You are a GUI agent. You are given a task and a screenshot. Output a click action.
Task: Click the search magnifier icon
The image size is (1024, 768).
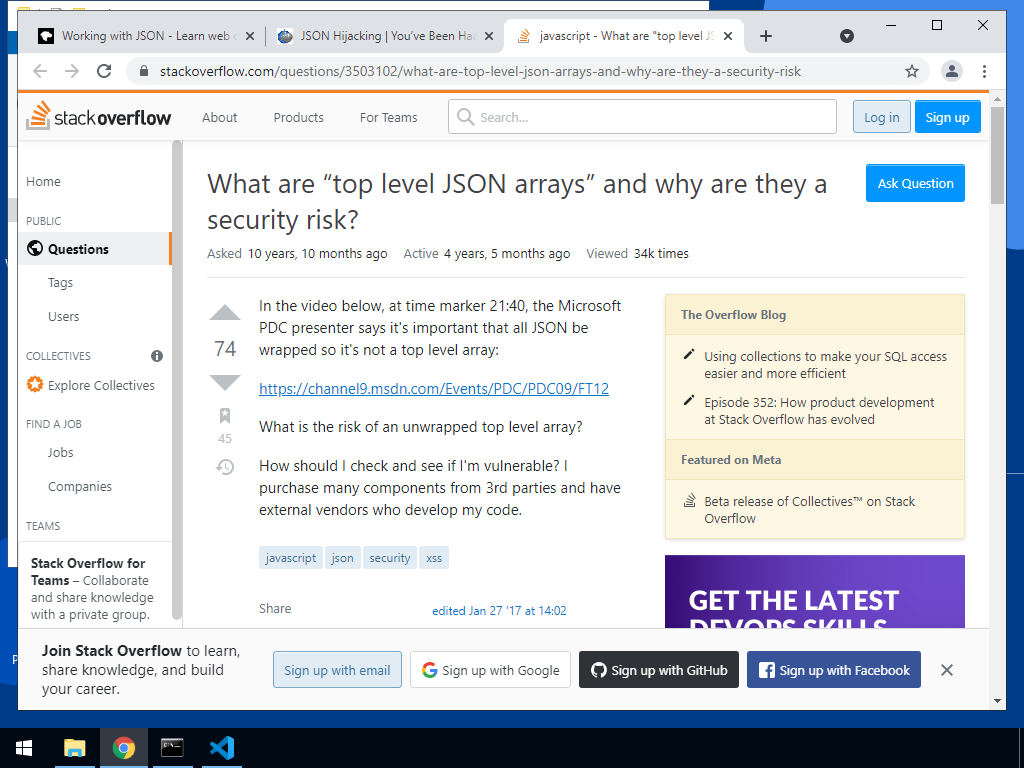(466, 117)
